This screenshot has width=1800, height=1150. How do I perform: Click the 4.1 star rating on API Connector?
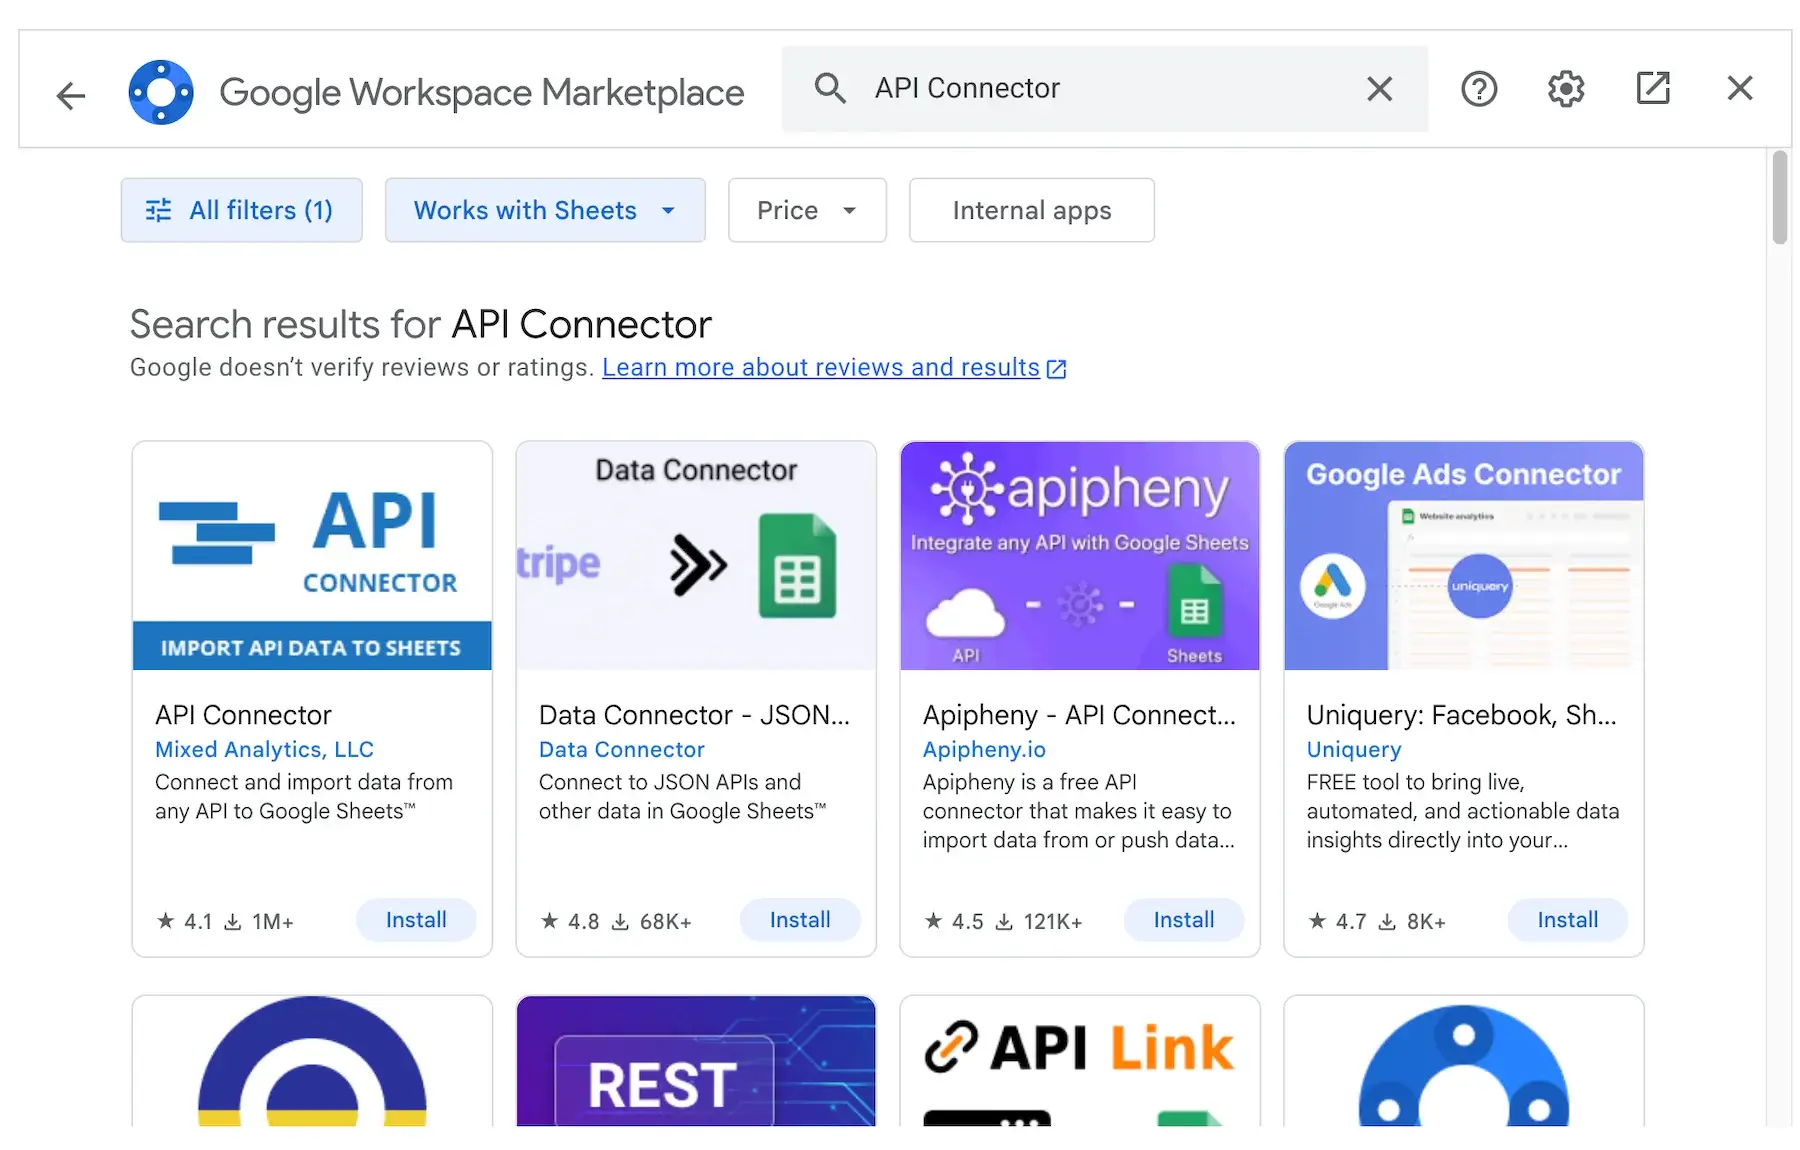185,921
